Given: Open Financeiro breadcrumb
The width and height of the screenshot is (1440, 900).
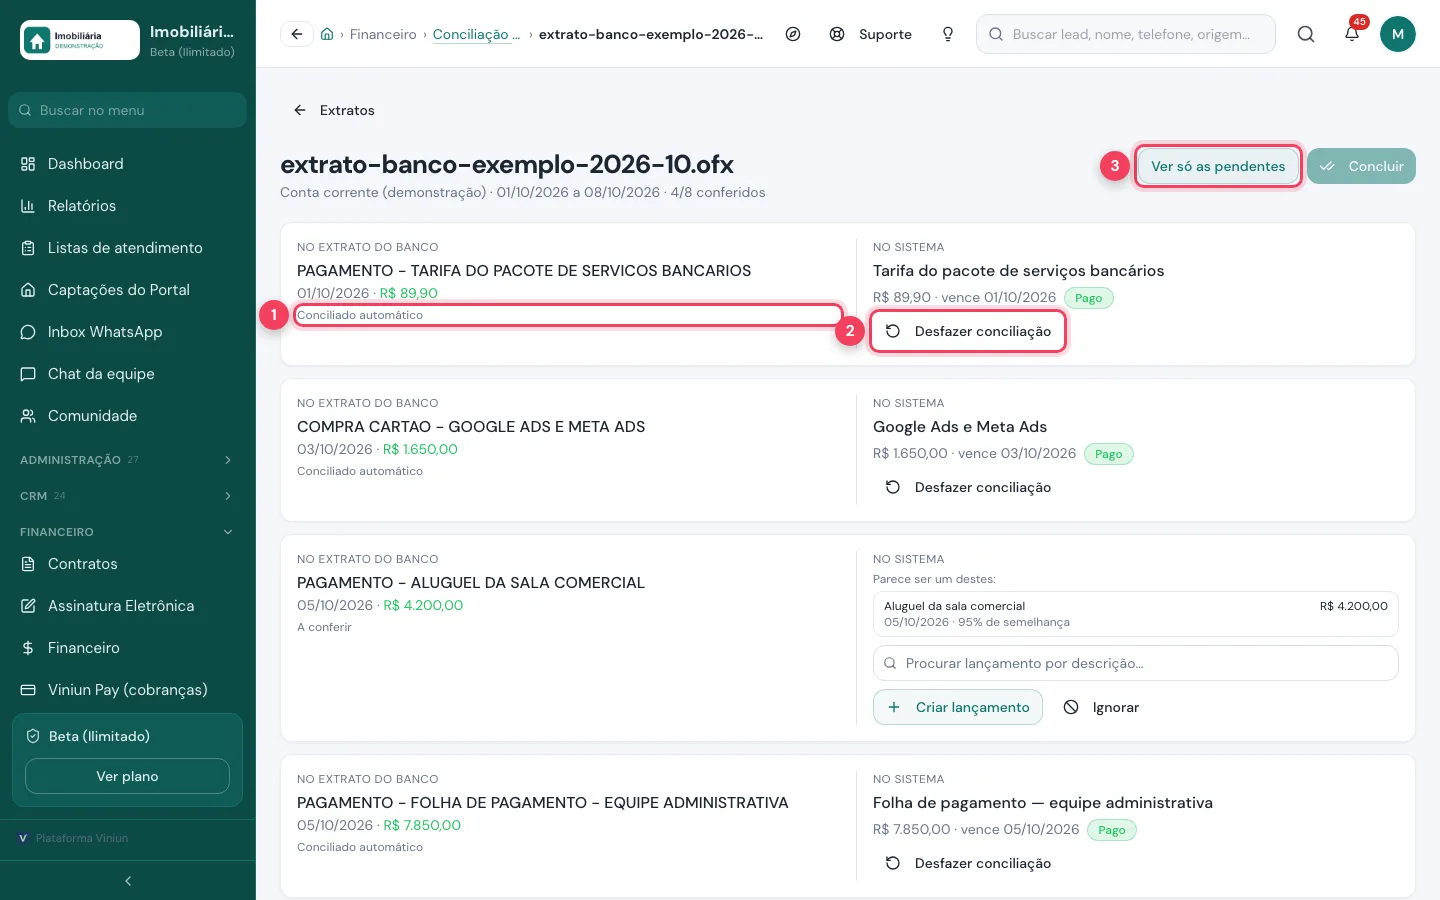Looking at the screenshot, I should [383, 34].
